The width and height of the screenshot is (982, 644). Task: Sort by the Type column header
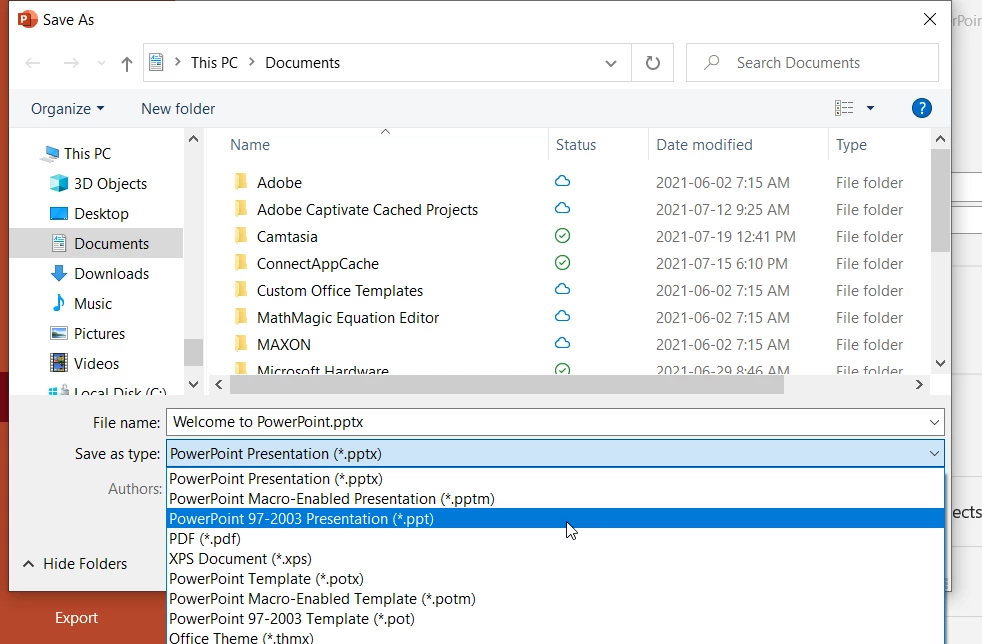point(851,145)
